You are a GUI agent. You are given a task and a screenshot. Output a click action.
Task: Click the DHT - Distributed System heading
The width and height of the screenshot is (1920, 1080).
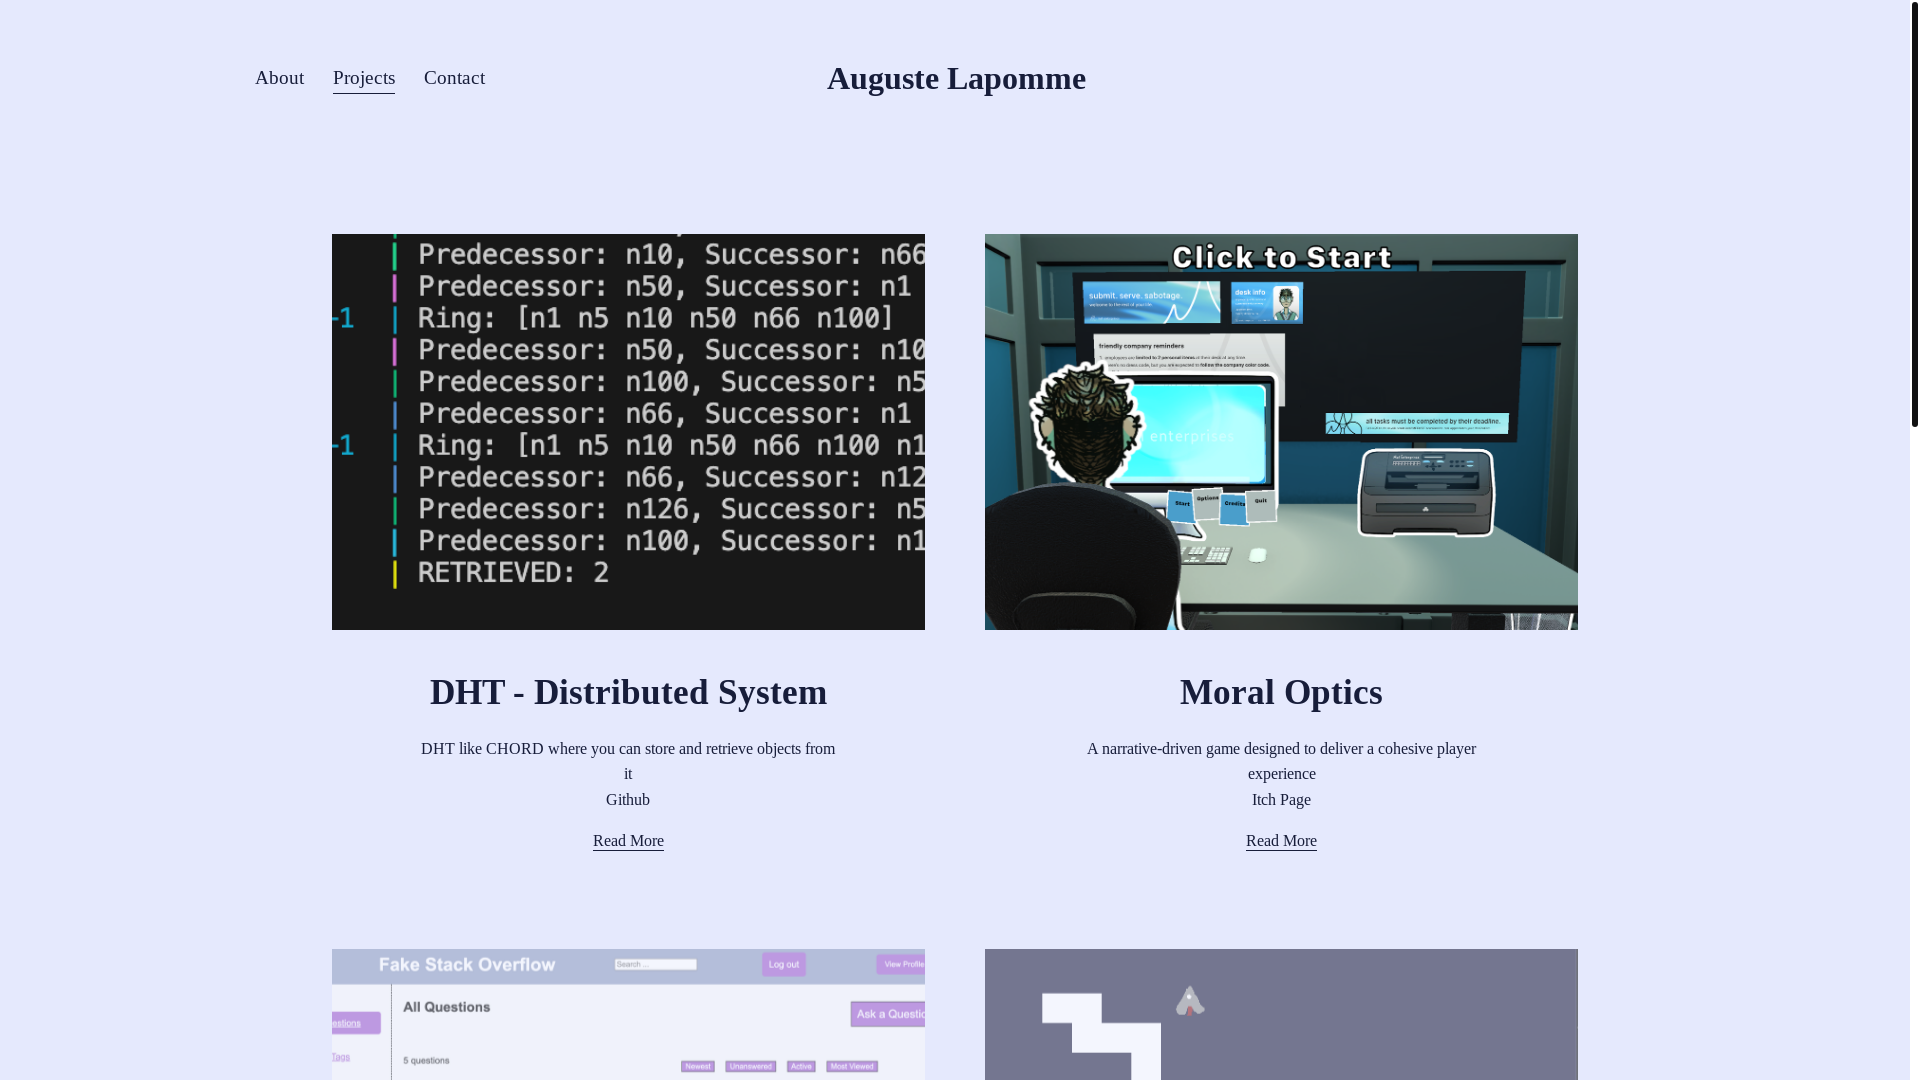628,692
